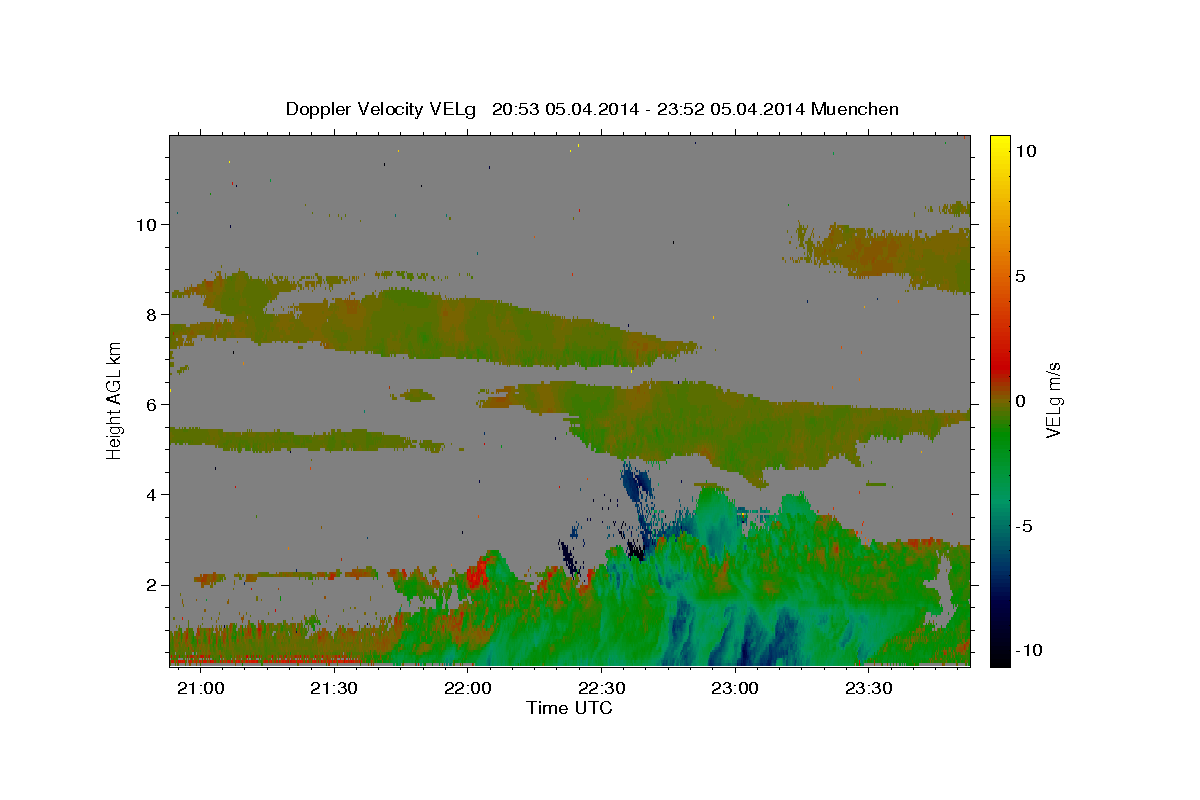
Task: Click the height tick label 8
Action: [x=153, y=315]
